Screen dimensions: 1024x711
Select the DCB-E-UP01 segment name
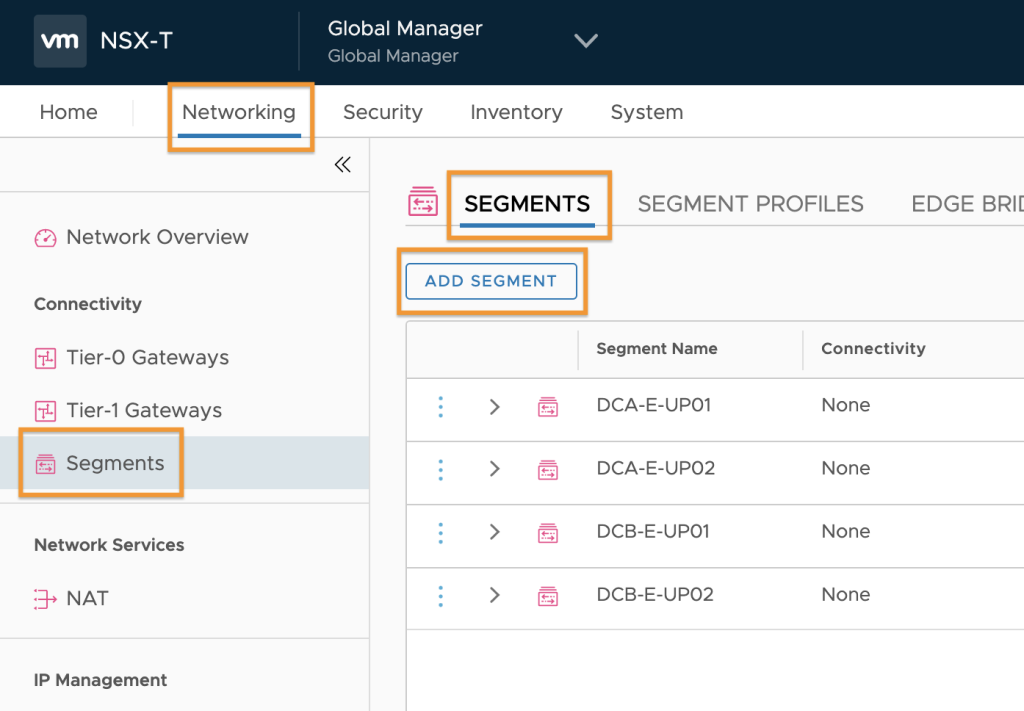coord(653,531)
